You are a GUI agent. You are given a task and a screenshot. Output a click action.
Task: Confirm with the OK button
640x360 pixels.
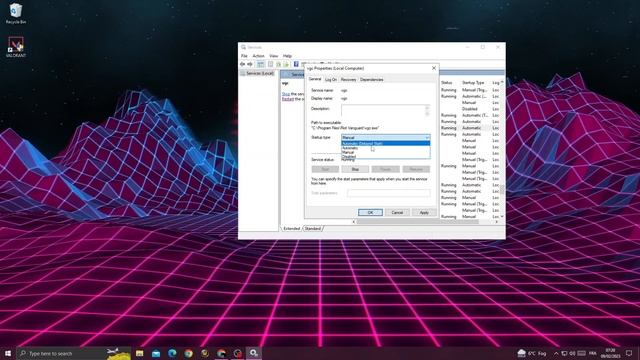370,212
